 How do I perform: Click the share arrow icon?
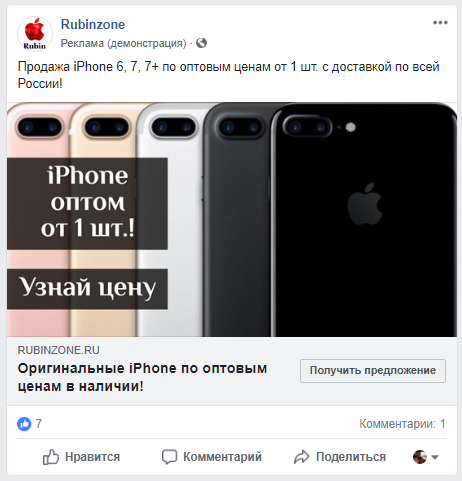tap(302, 457)
